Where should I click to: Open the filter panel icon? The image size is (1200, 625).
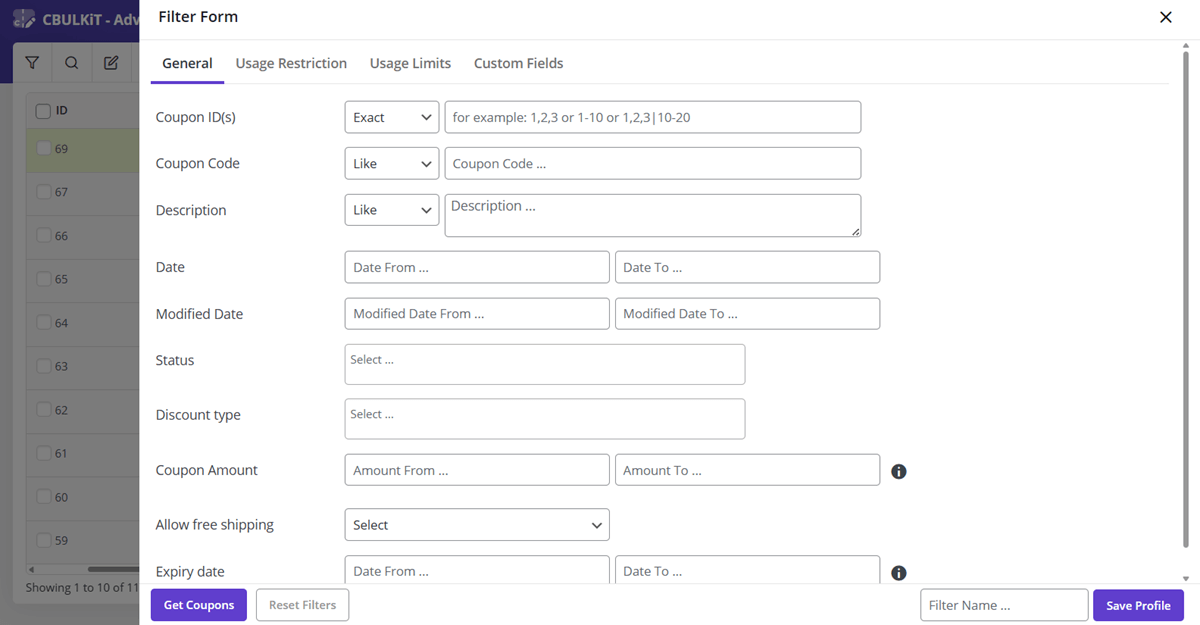click(x=32, y=62)
